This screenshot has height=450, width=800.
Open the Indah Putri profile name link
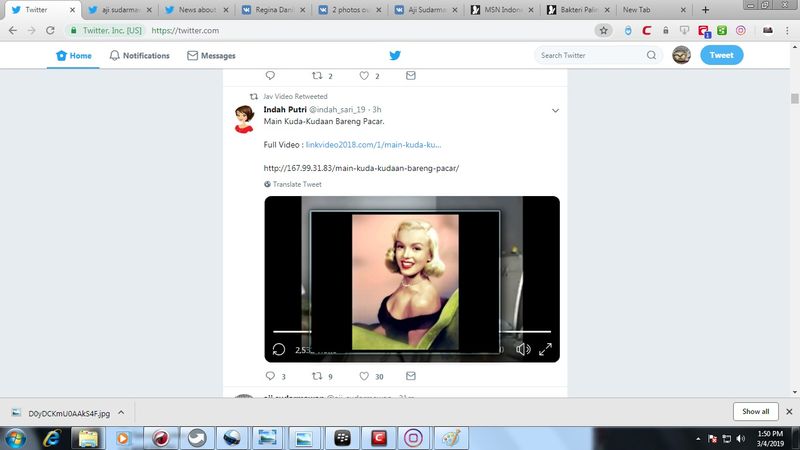tap(285, 109)
